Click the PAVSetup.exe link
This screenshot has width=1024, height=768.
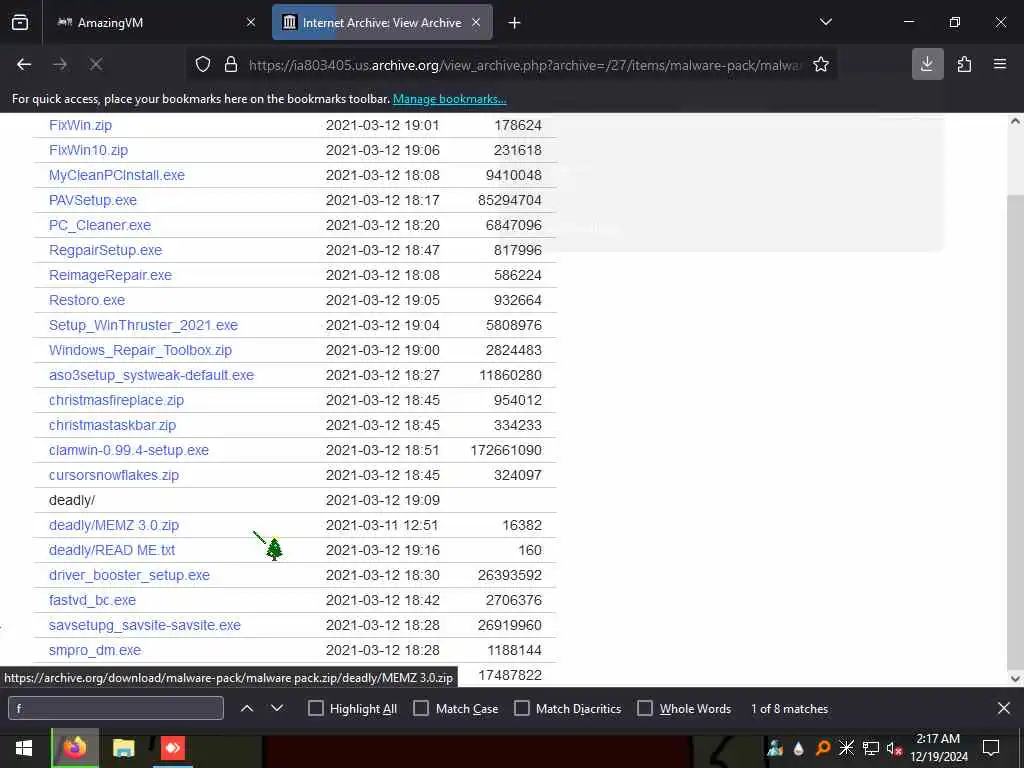tap(93, 200)
